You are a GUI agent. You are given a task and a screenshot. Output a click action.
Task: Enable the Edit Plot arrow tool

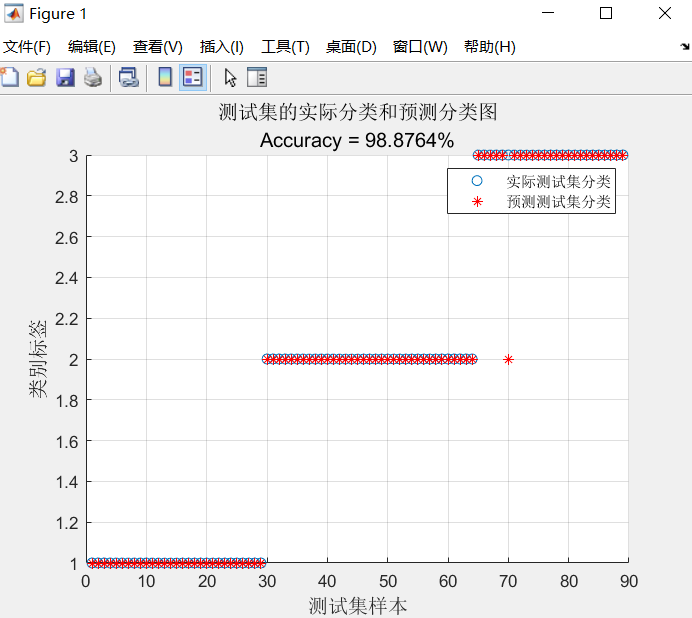click(x=230, y=78)
